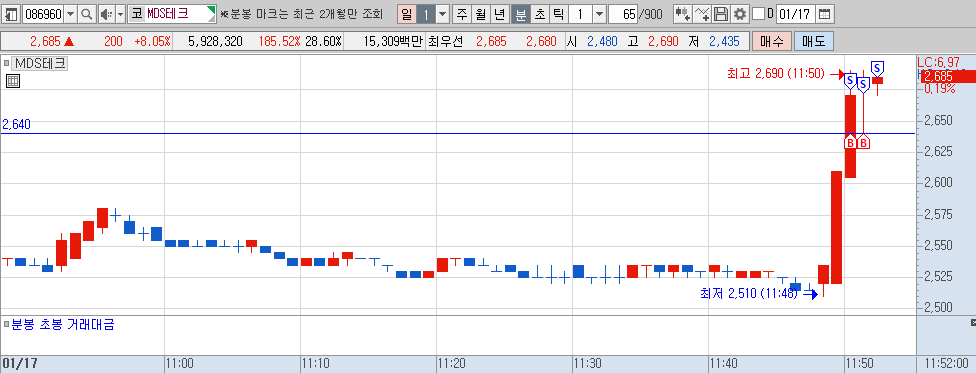Click the 매수 buy button

tap(772, 42)
